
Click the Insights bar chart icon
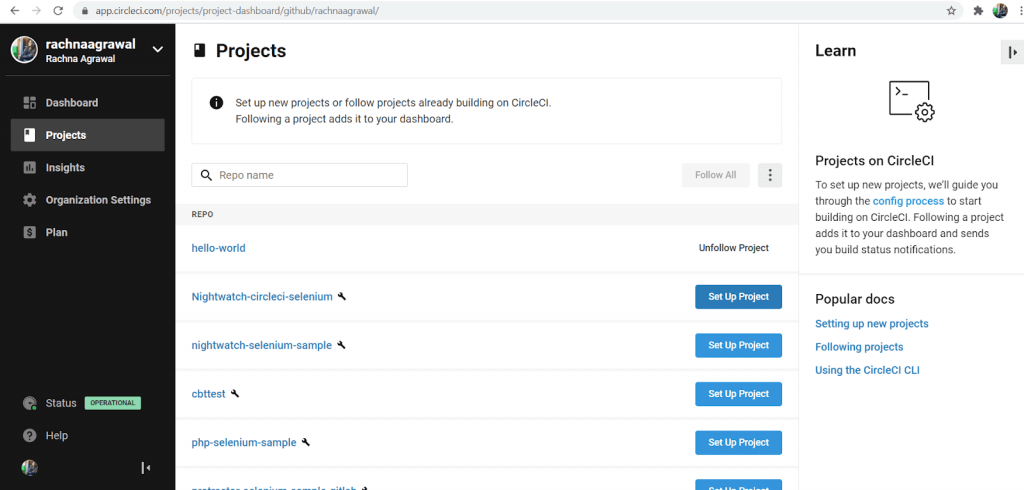pyautogui.click(x=29, y=168)
